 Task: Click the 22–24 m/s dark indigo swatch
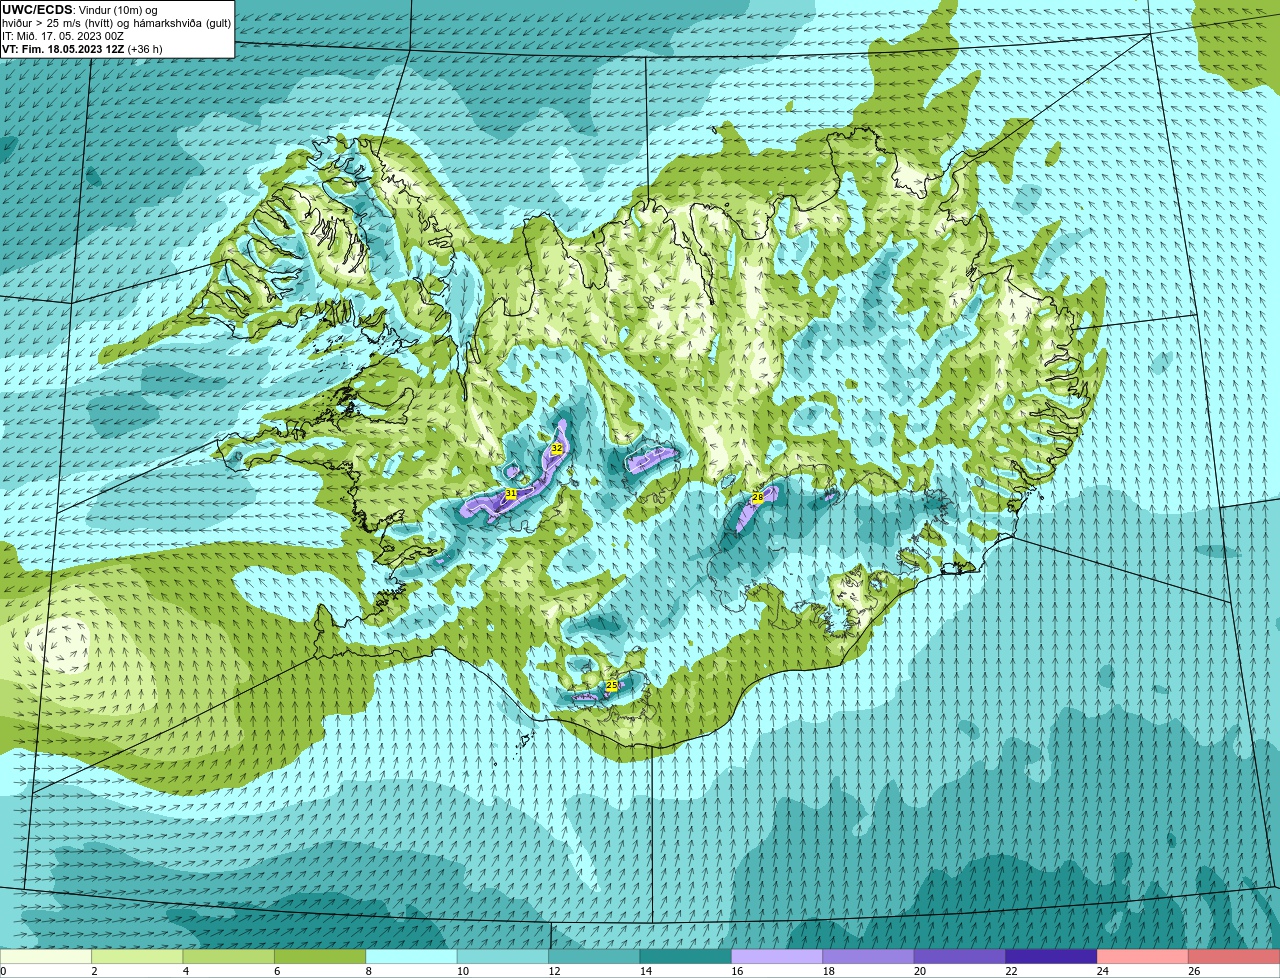coord(1051,956)
